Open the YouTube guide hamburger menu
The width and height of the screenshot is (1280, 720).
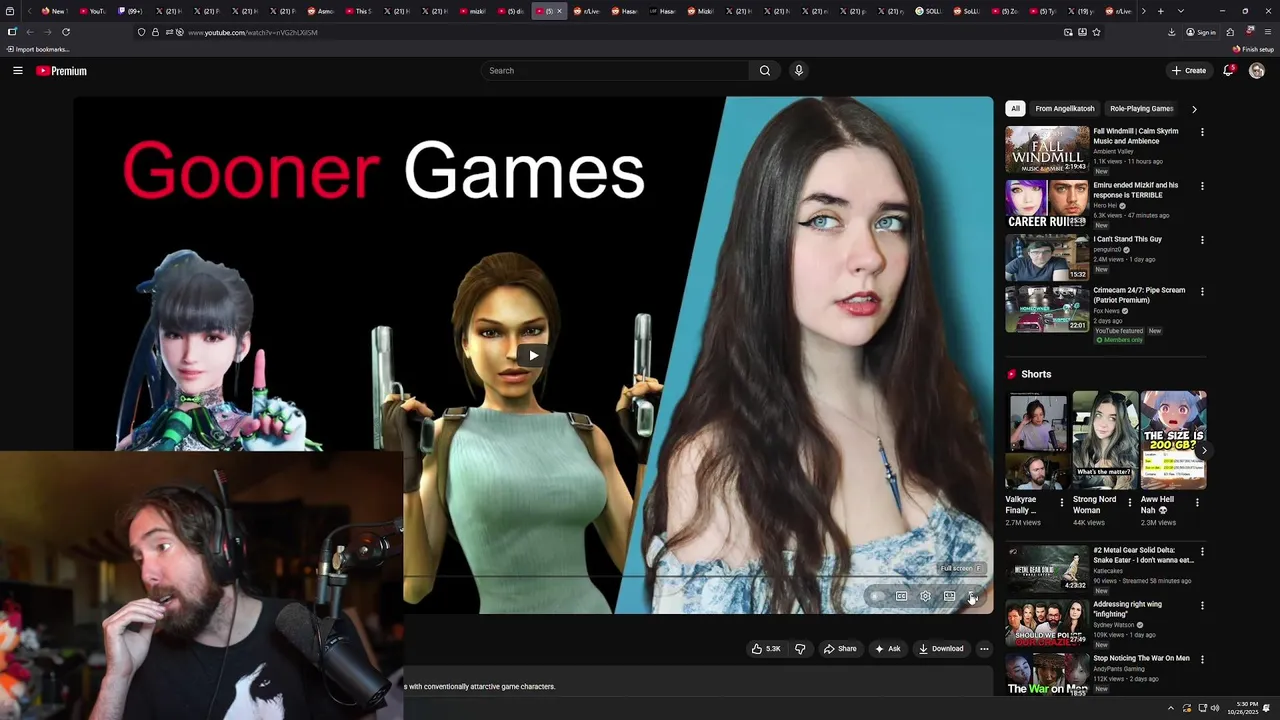tap(17, 71)
